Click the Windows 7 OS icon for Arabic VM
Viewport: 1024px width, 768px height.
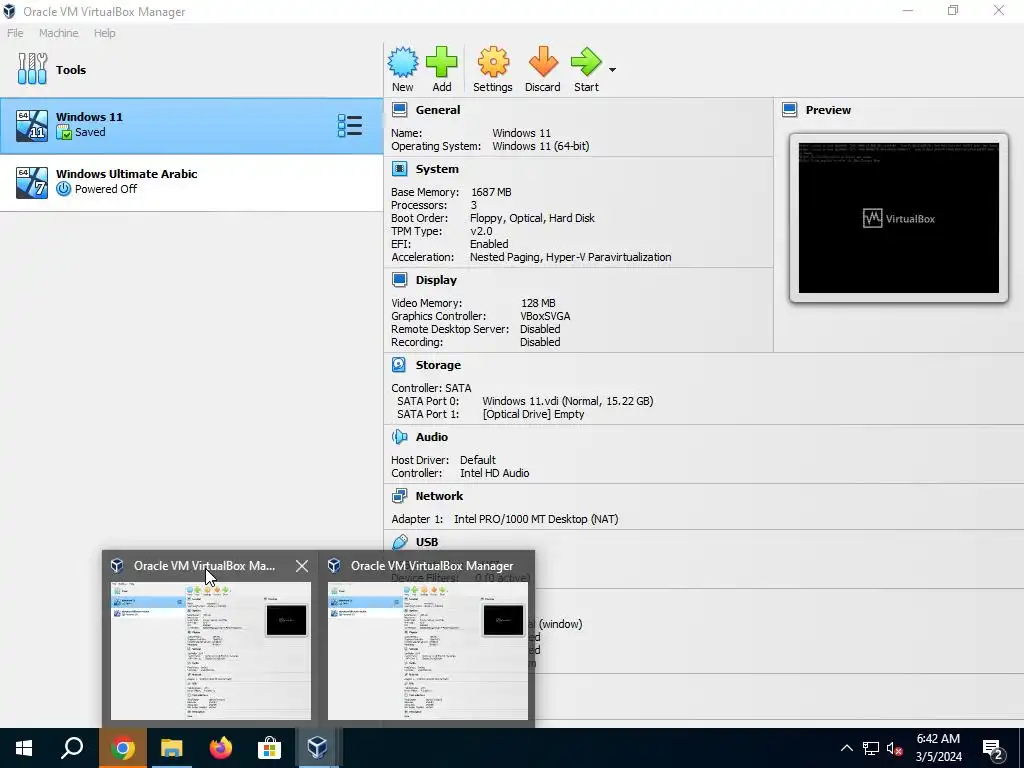pos(32,182)
